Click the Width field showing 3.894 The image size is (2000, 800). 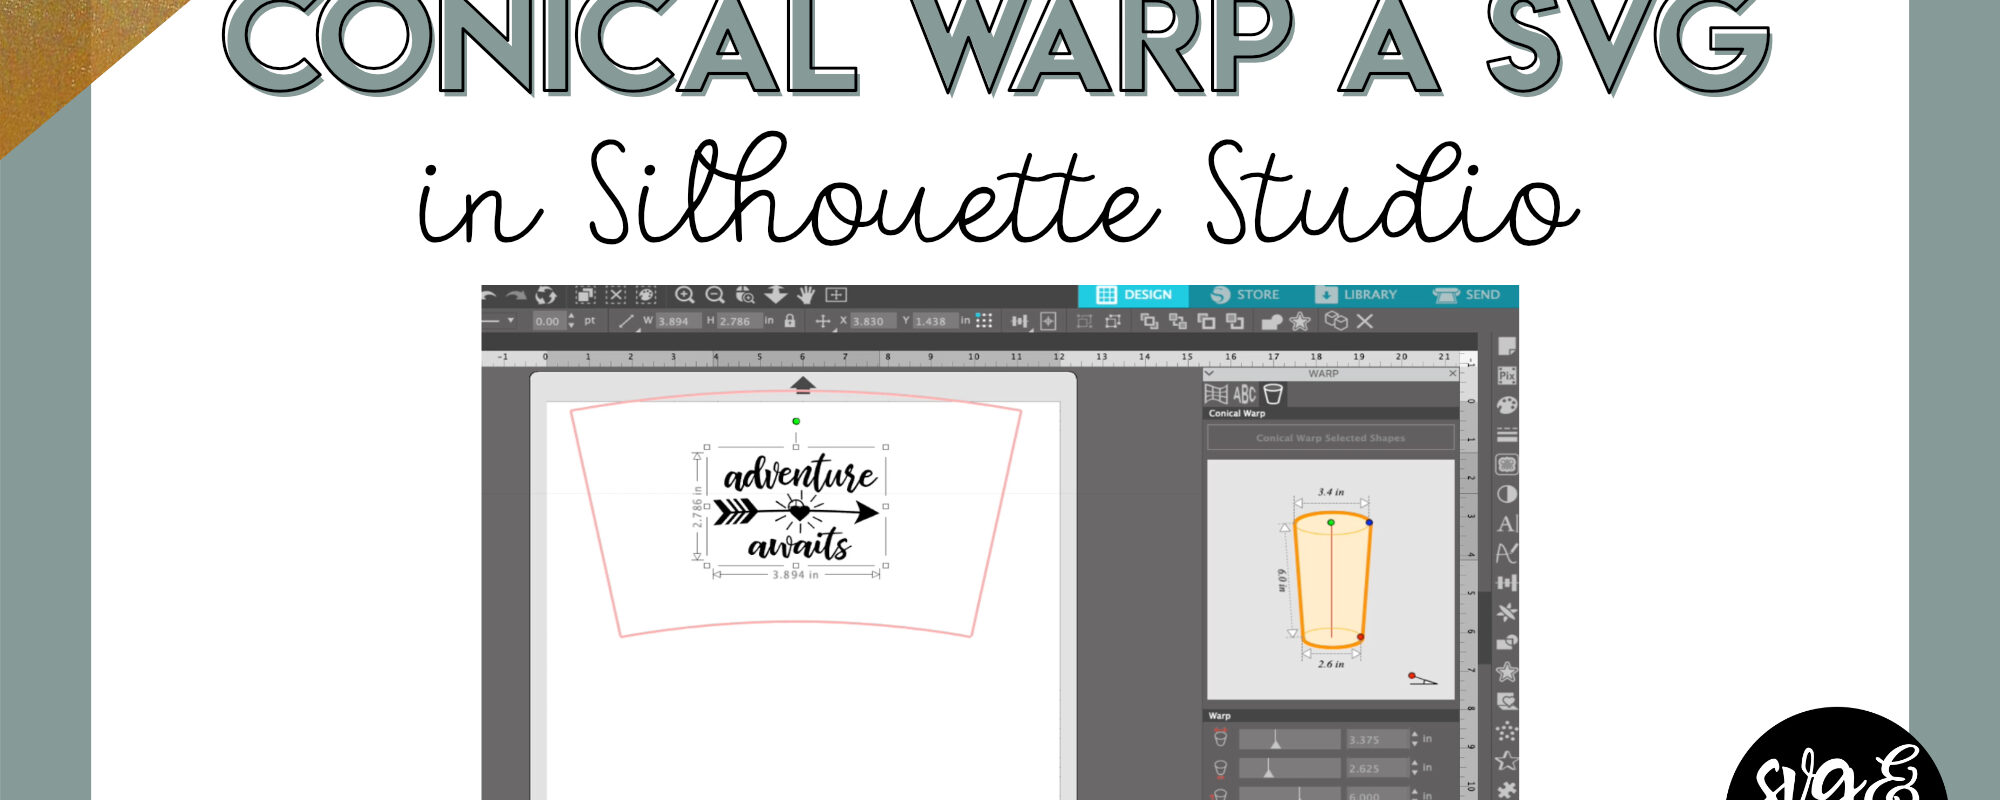(678, 321)
